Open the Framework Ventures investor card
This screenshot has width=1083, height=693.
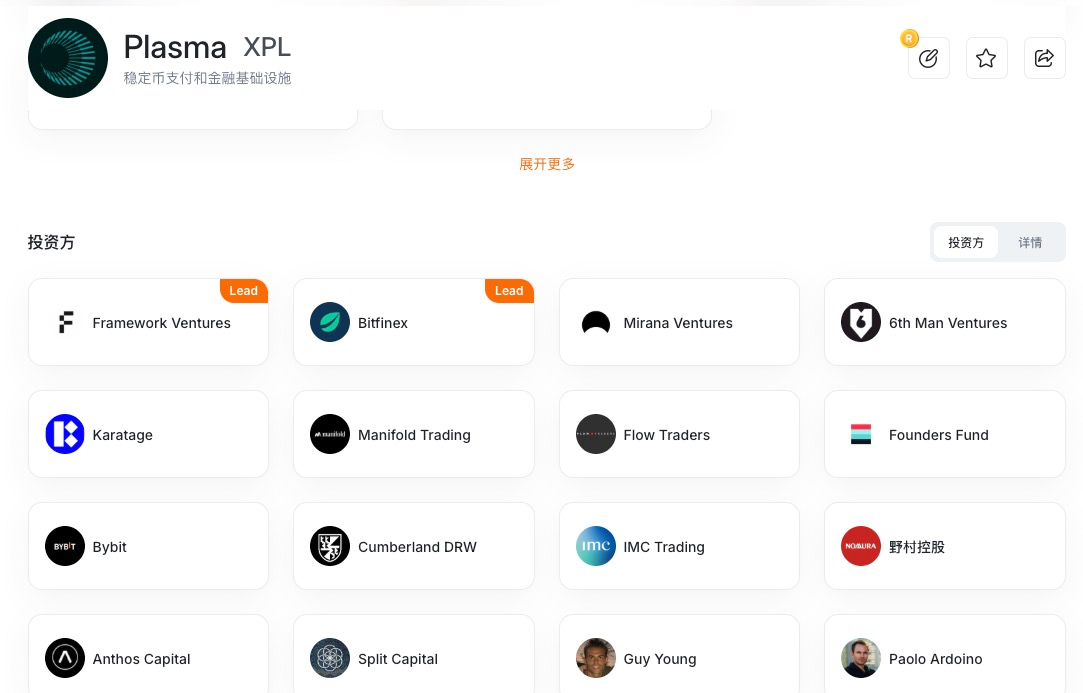148,322
